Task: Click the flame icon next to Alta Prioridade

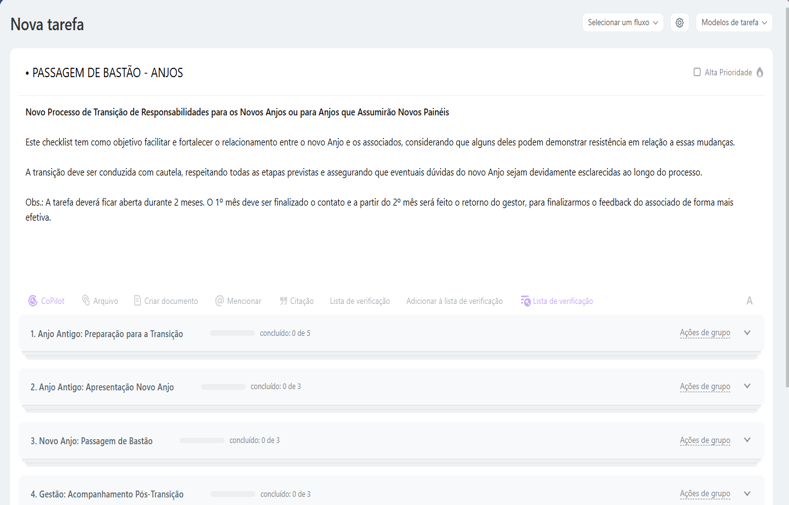Action: (x=760, y=73)
